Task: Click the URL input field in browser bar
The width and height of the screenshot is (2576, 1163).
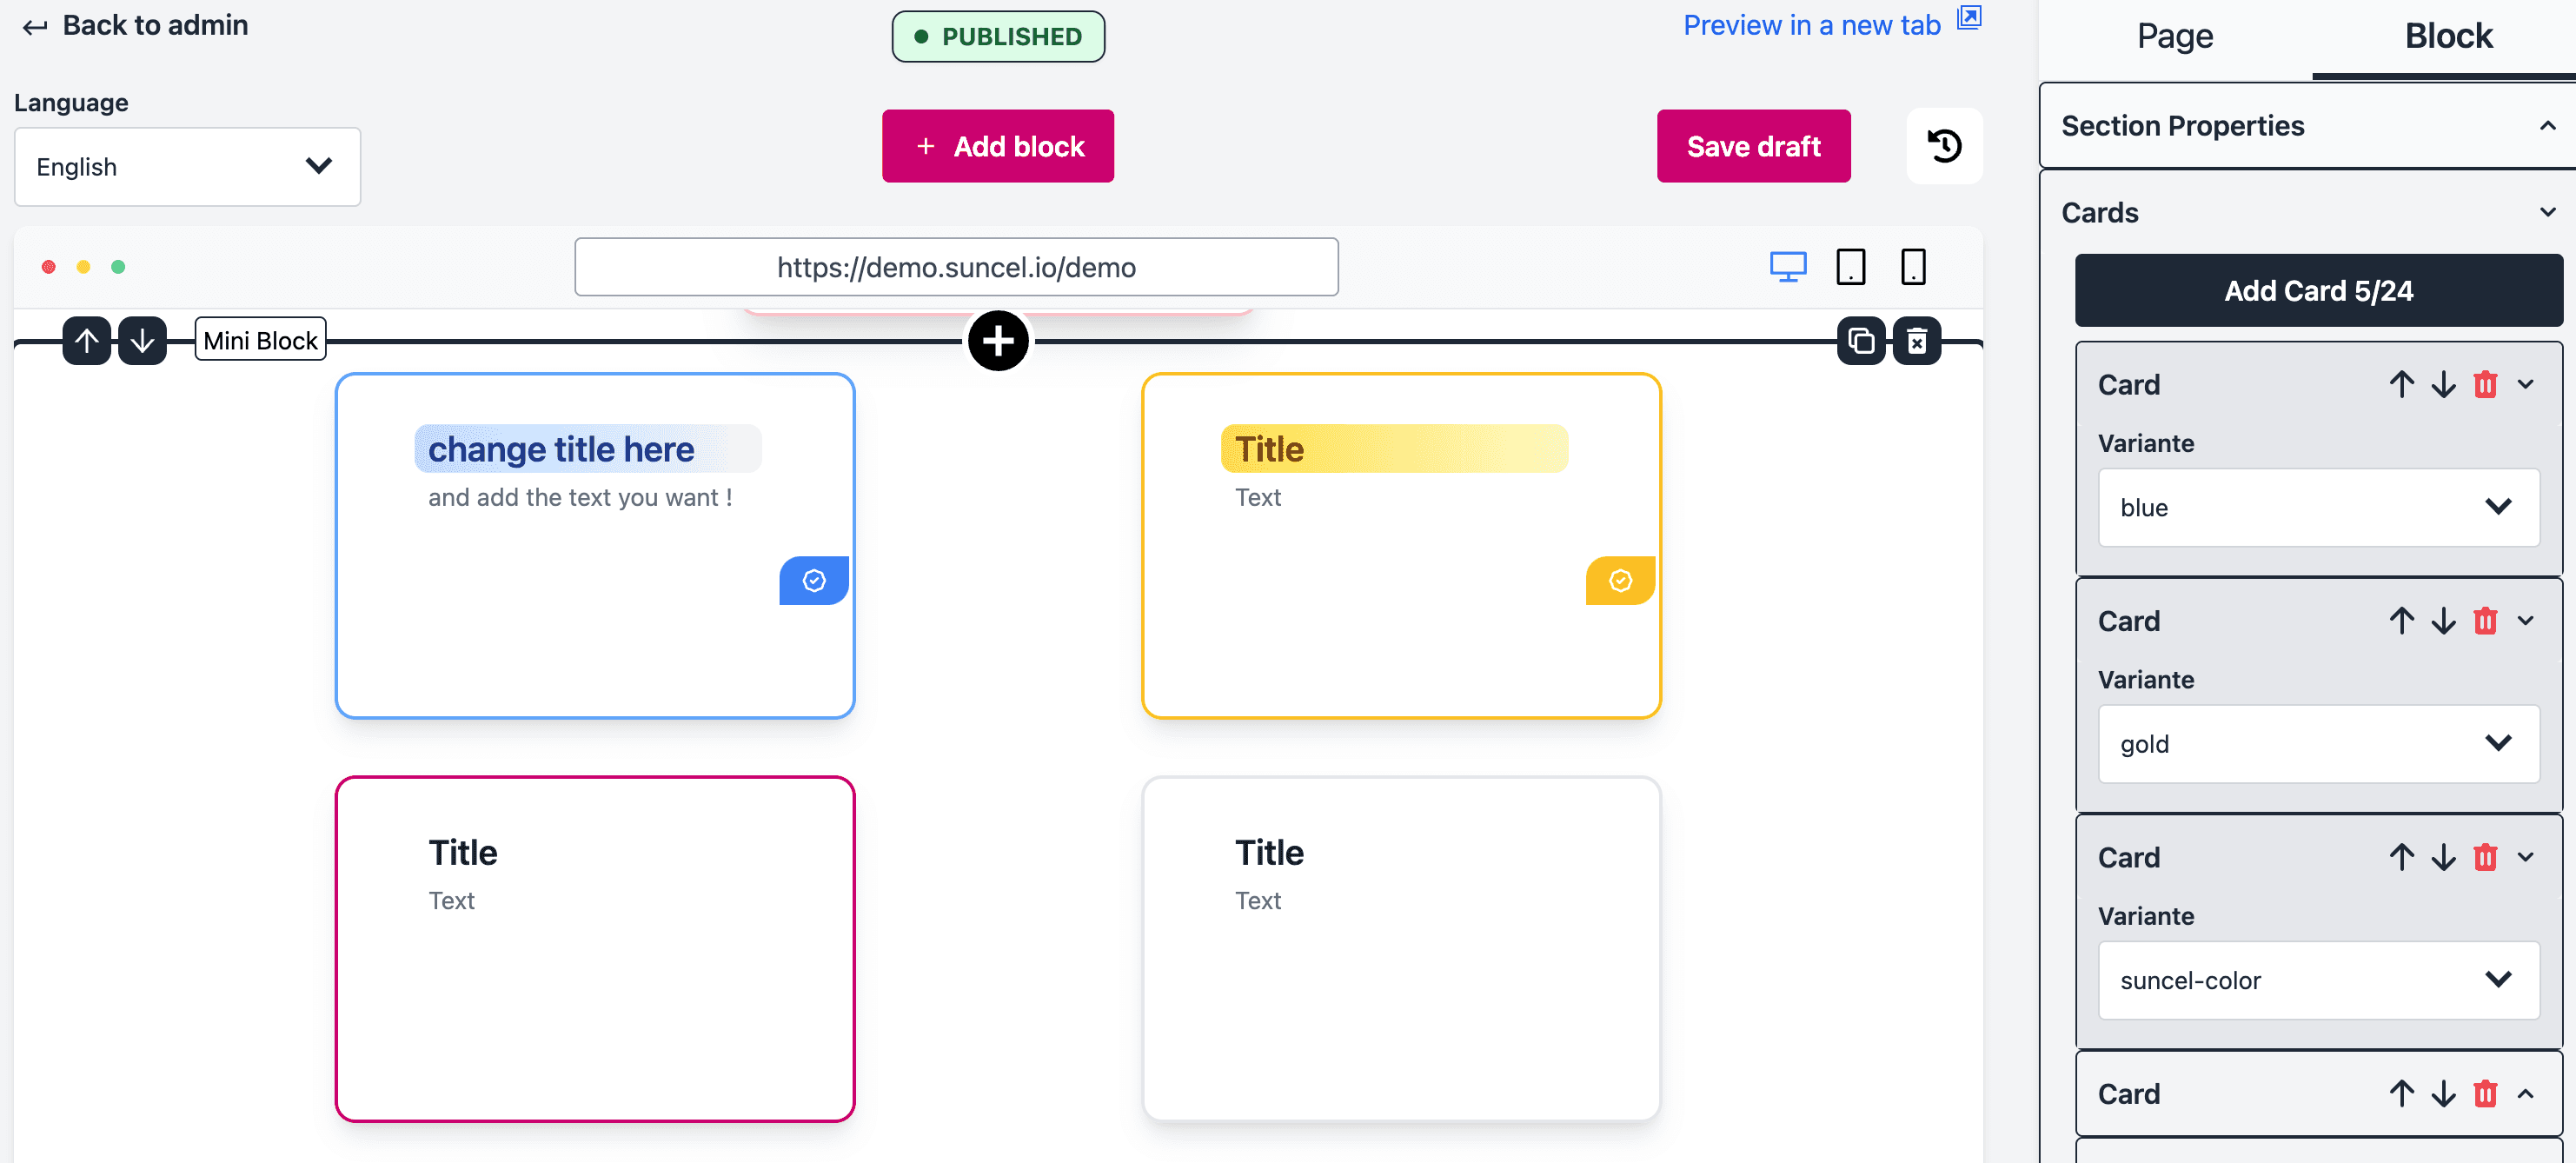Action: coord(958,266)
